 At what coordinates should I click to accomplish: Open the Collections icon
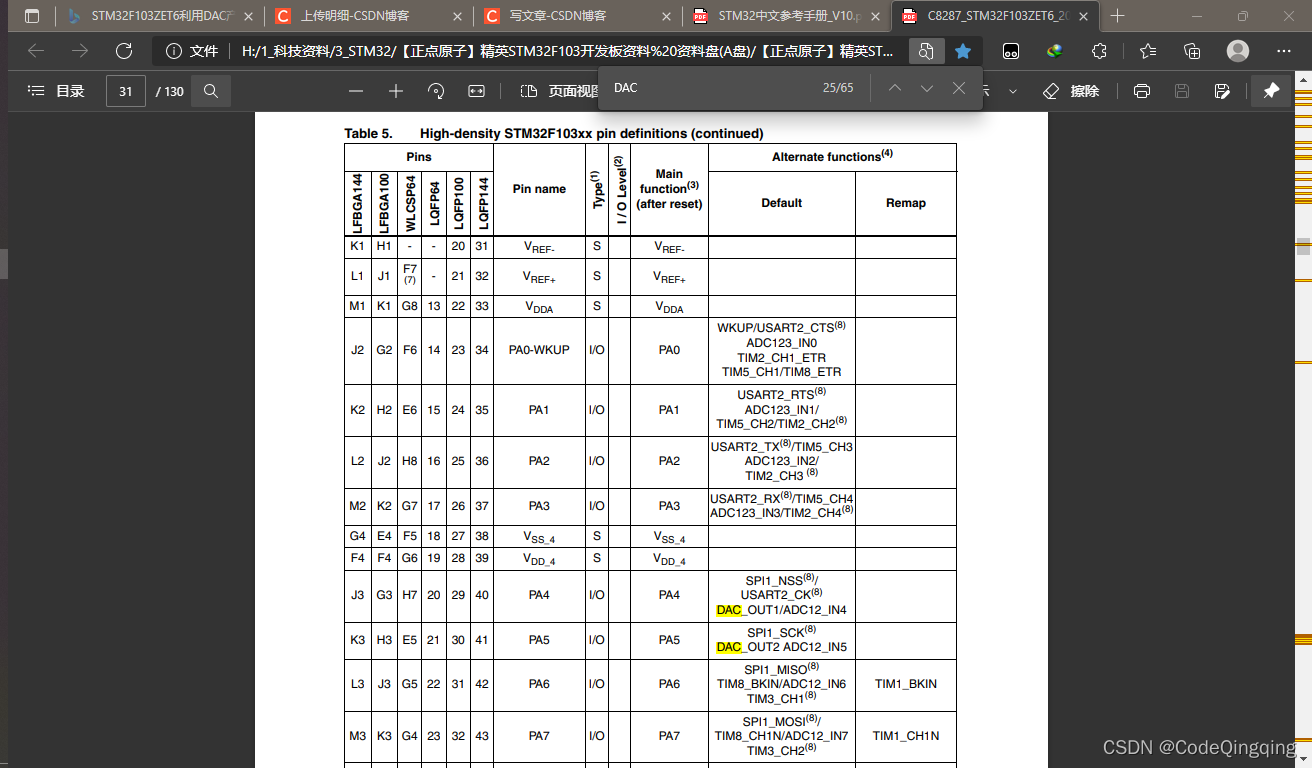click(x=1192, y=51)
